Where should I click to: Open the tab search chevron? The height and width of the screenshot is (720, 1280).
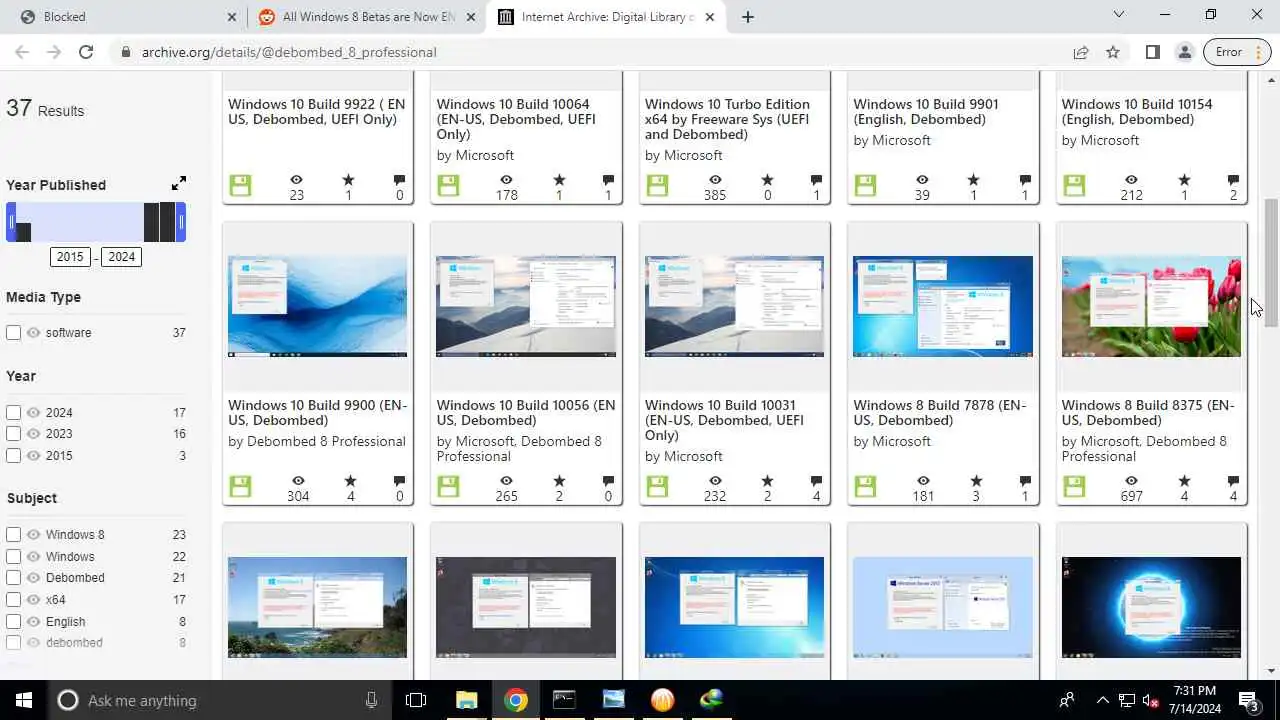click(x=1119, y=14)
